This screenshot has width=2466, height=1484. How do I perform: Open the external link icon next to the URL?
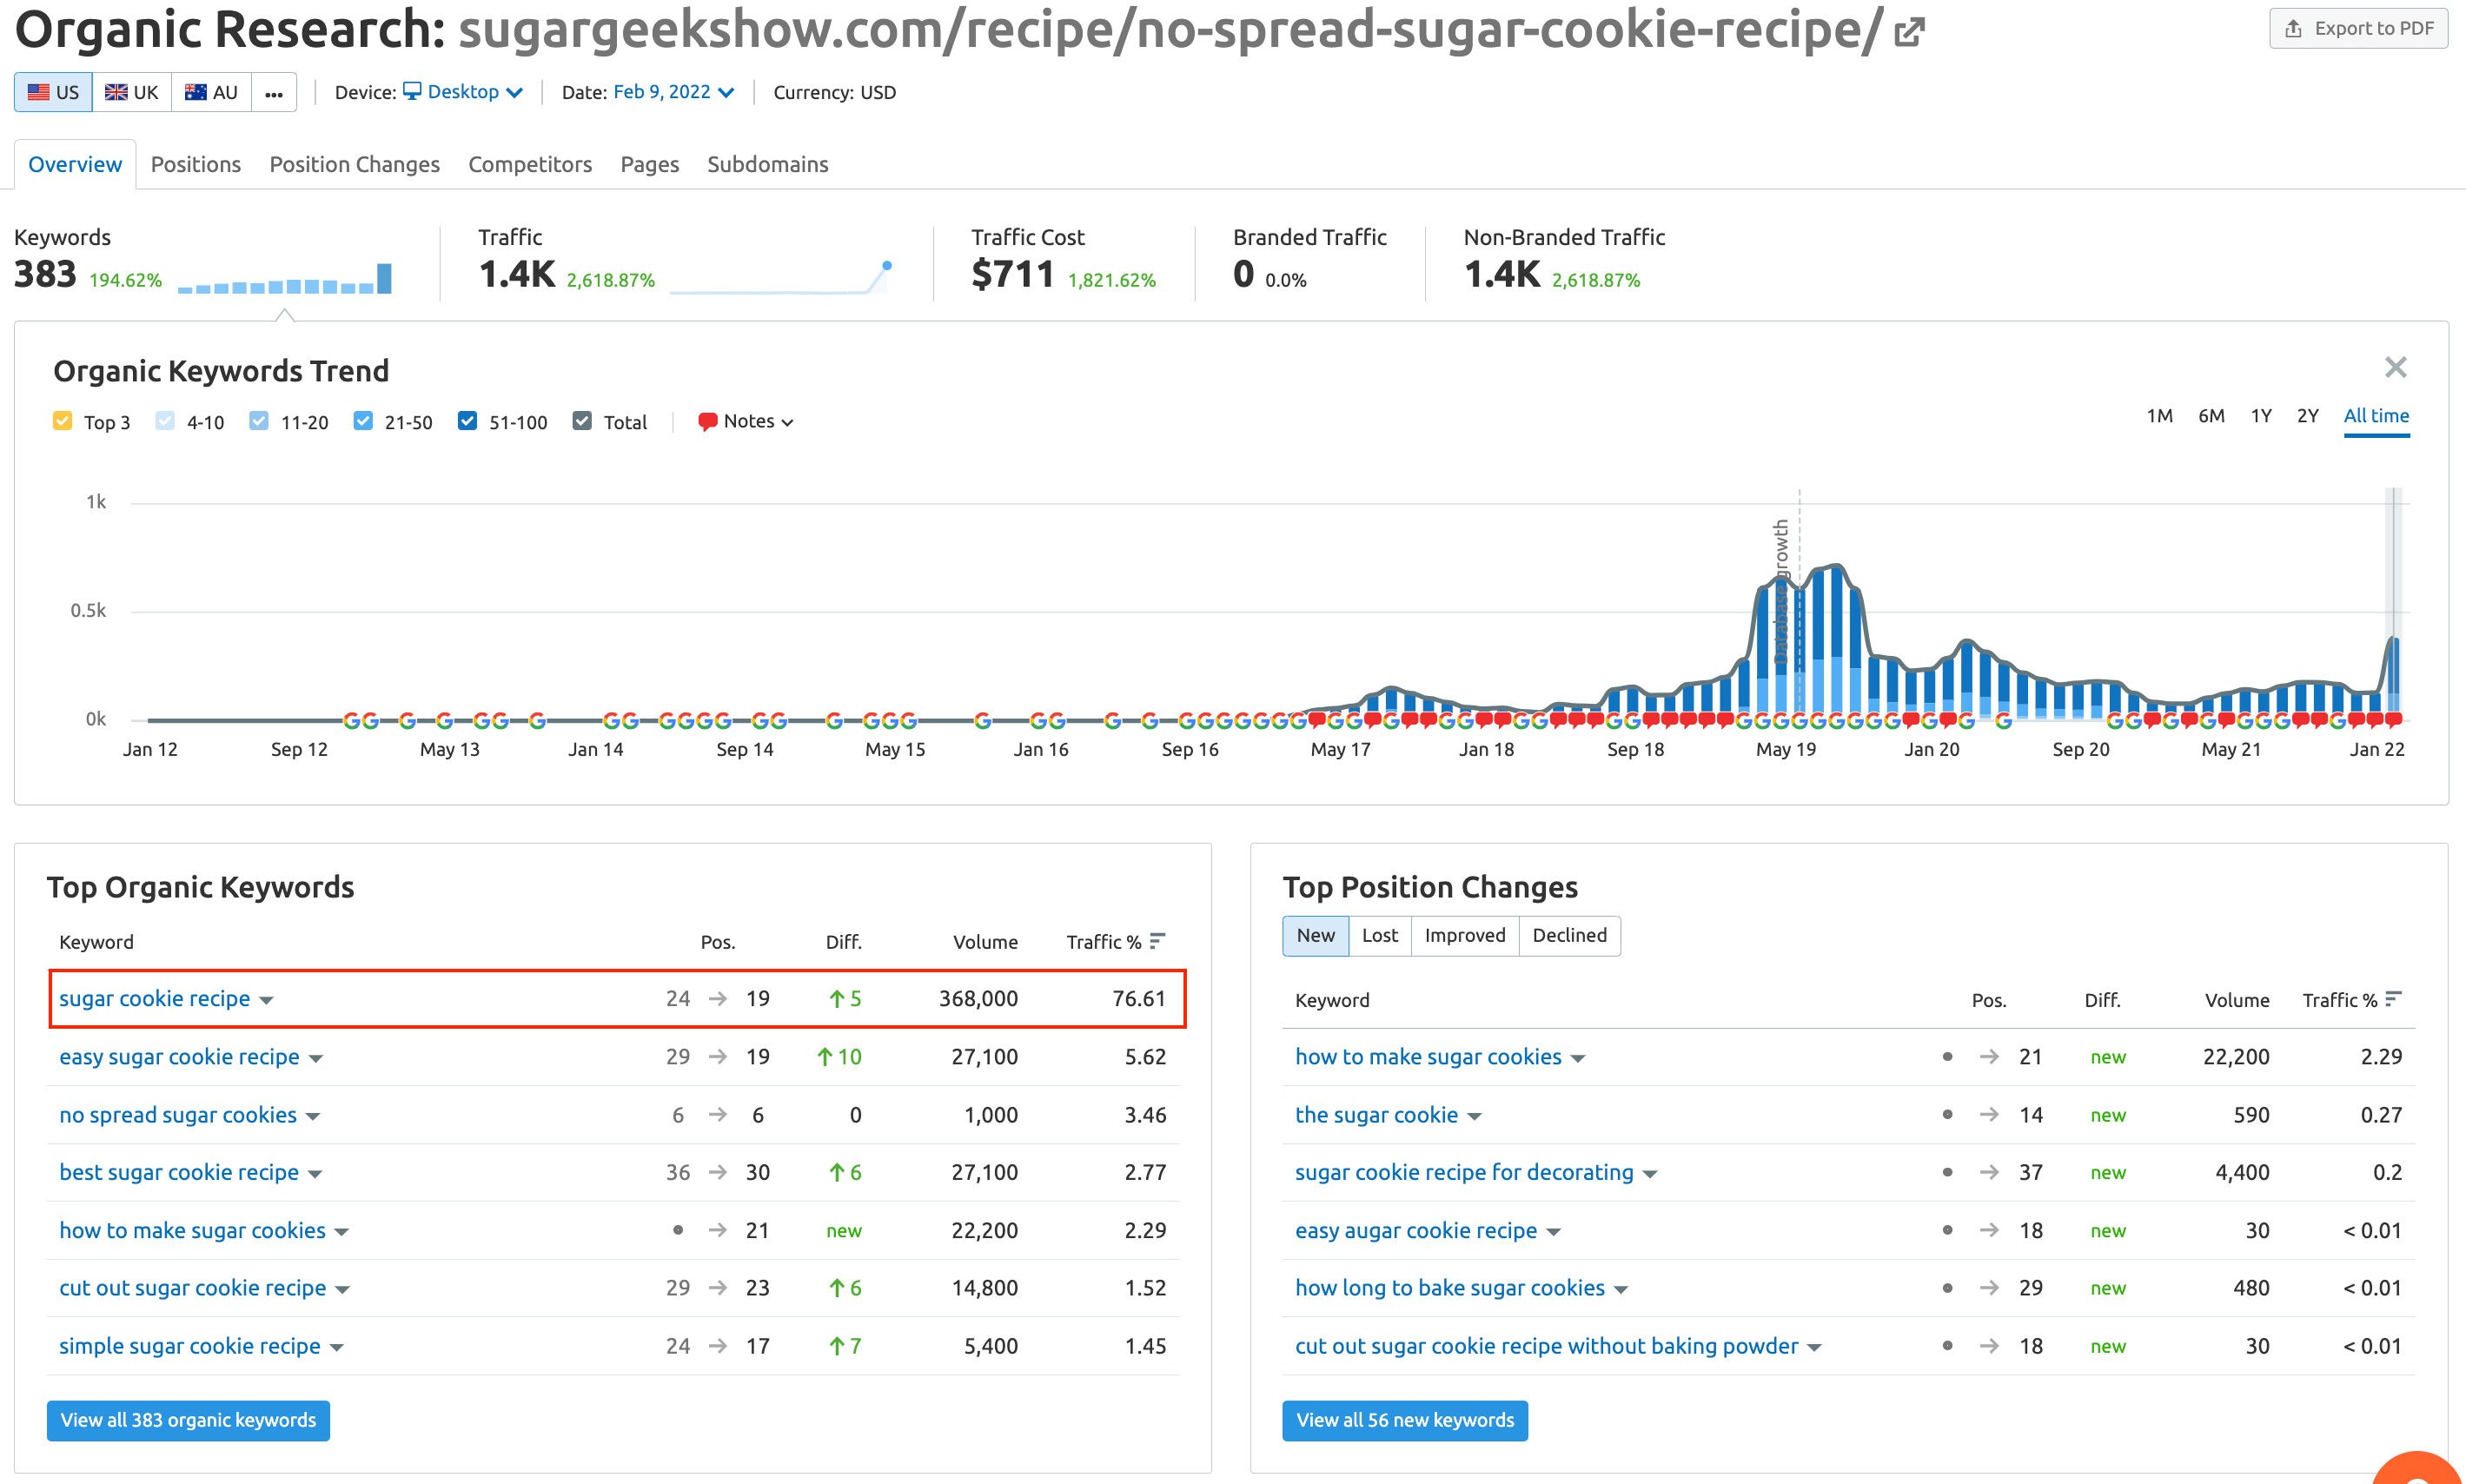click(1909, 31)
